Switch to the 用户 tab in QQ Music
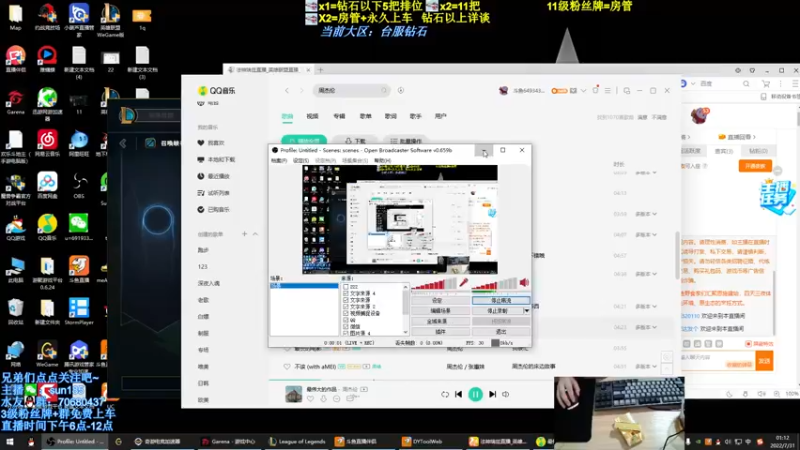Screen dimensions: 800x450 coord(440,116)
